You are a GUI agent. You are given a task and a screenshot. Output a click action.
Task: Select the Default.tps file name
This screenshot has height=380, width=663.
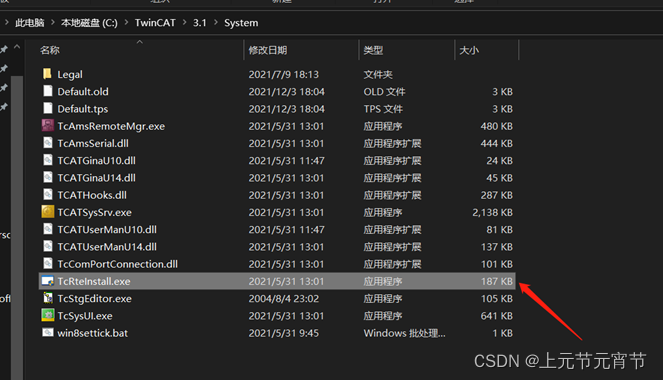point(82,109)
